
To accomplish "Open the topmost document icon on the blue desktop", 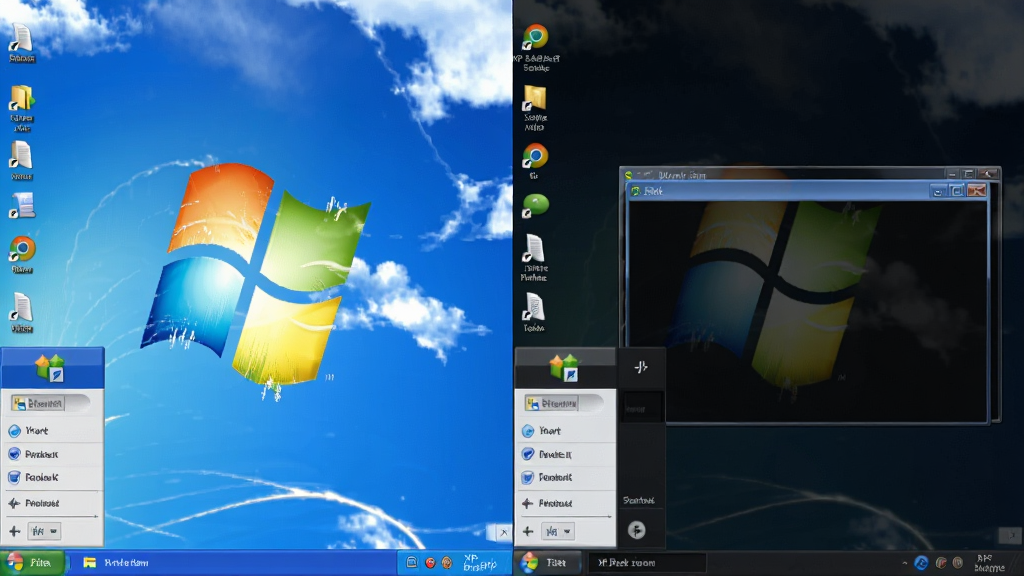I will tap(22, 39).
